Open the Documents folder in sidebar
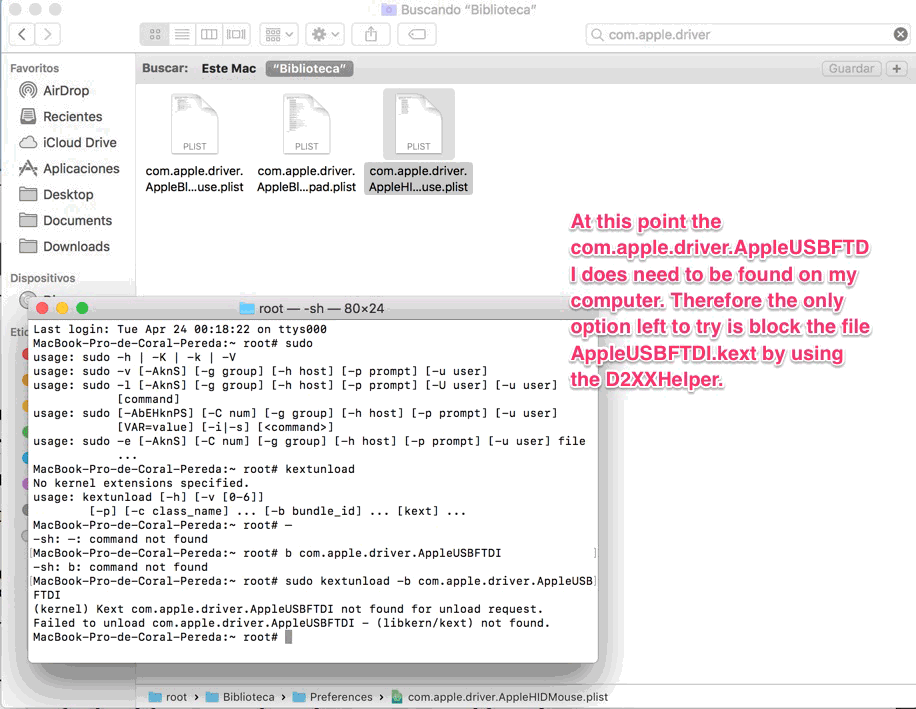 pyautogui.click(x=77, y=220)
